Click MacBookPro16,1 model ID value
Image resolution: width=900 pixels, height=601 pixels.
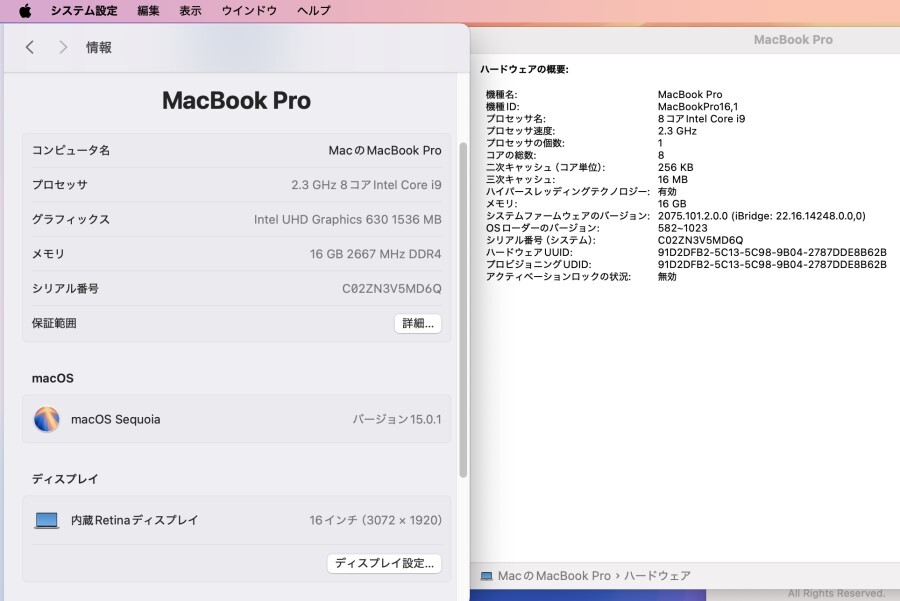[x=698, y=106]
